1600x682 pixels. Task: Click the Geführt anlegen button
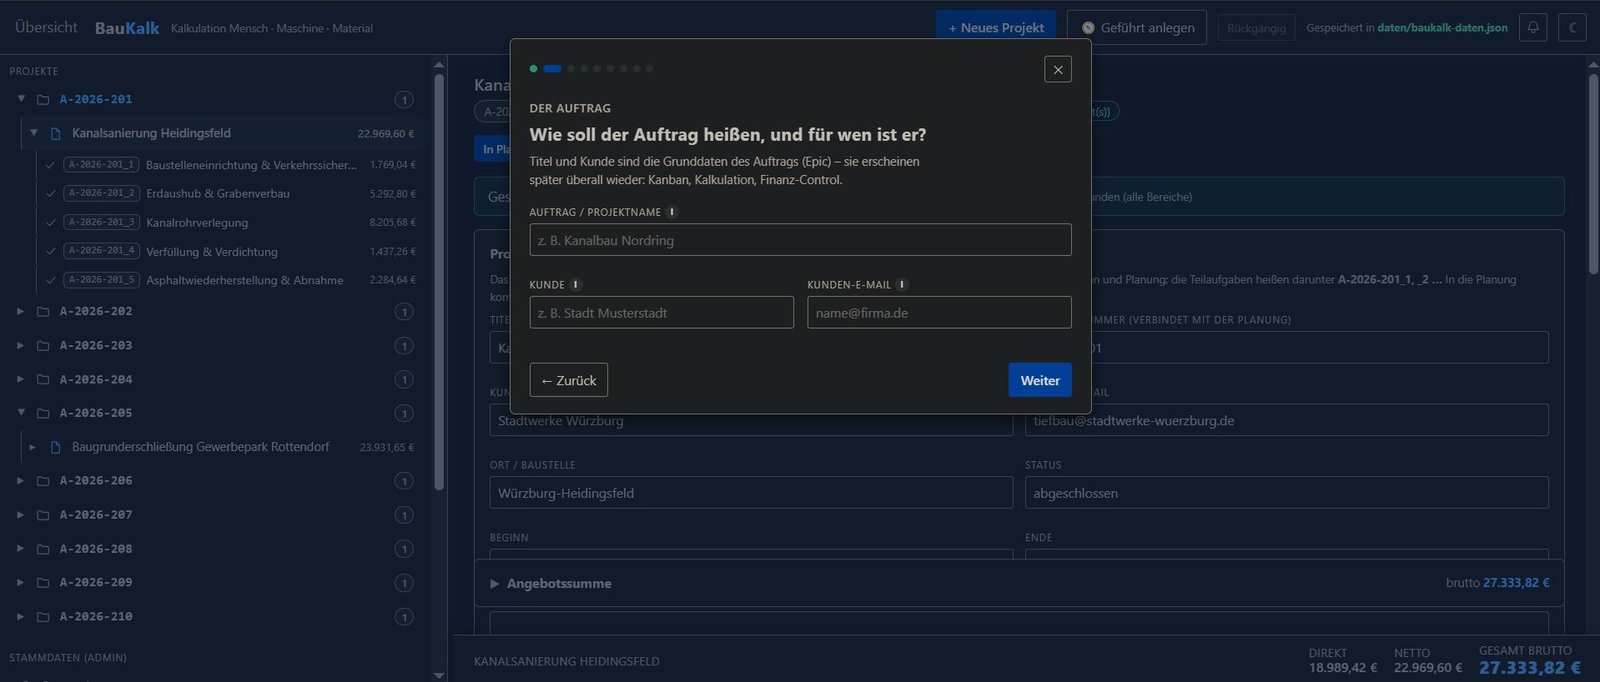pos(1137,28)
